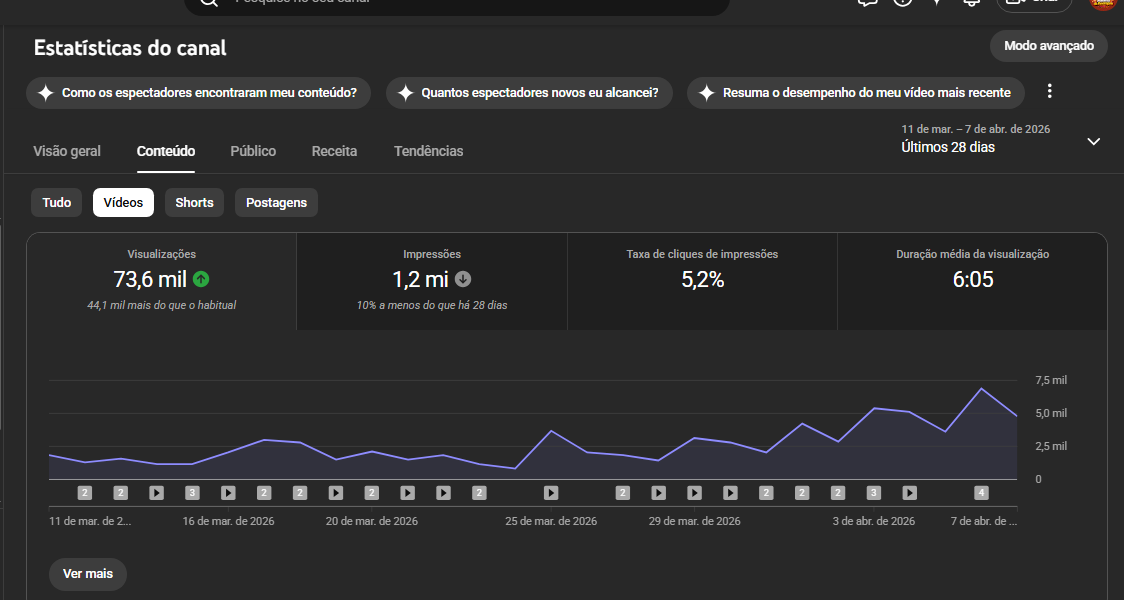Image resolution: width=1124 pixels, height=600 pixels.
Task: Click the gray down arrow beside Impressões
Action: [x=463, y=279]
